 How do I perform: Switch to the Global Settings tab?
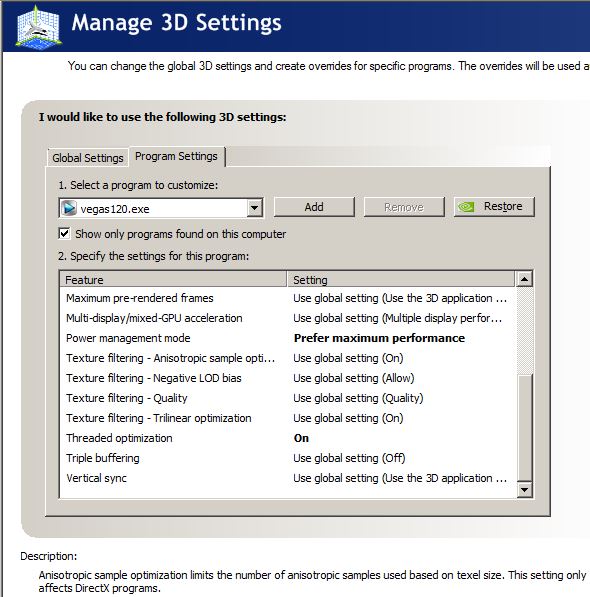[x=88, y=158]
